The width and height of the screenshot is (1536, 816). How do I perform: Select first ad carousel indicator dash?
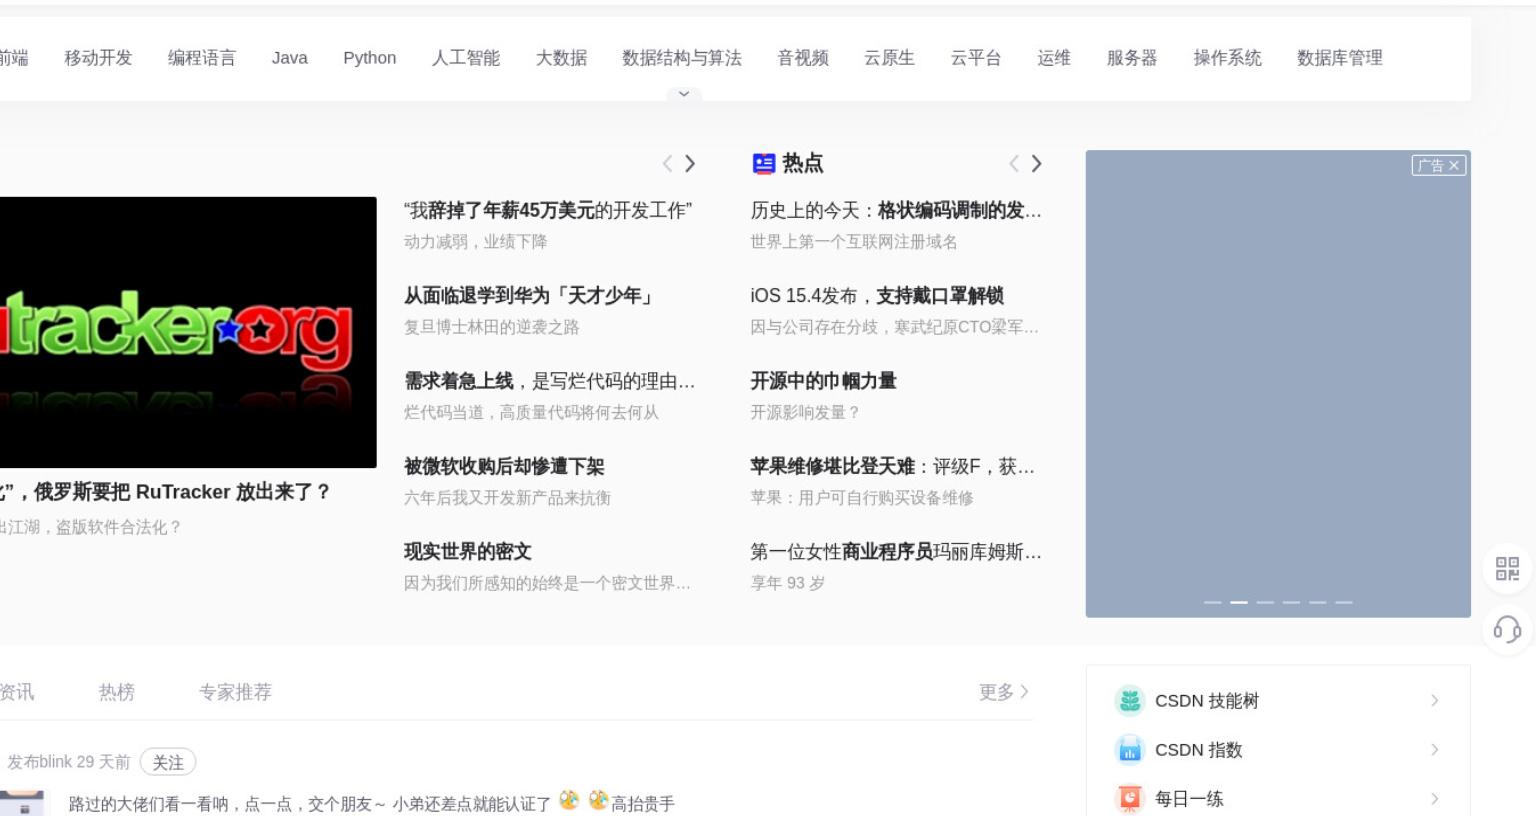coord(1213,602)
